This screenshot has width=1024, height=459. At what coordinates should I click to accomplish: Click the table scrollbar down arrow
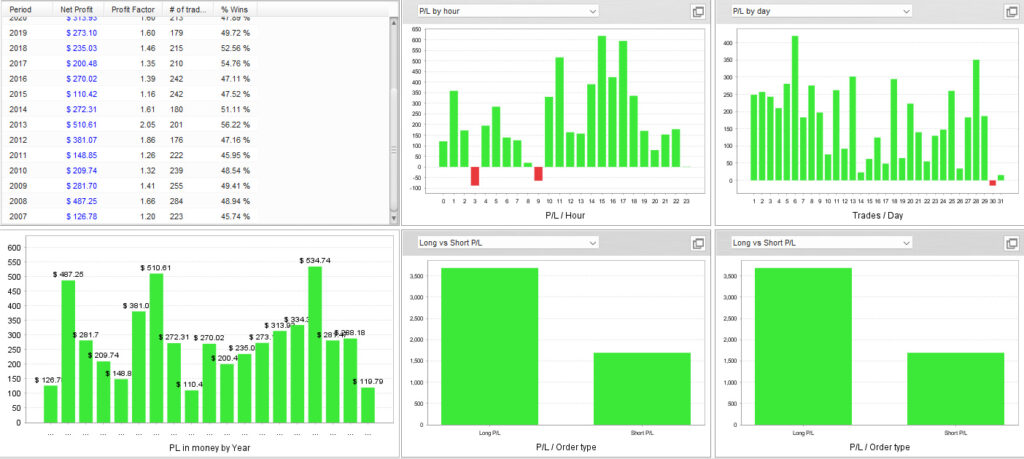tap(393, 217)
